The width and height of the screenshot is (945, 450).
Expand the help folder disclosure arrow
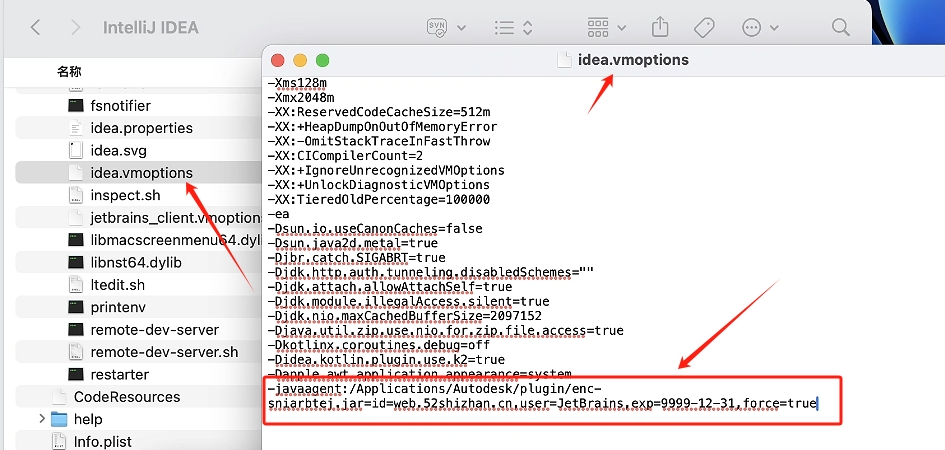point(42,419)
